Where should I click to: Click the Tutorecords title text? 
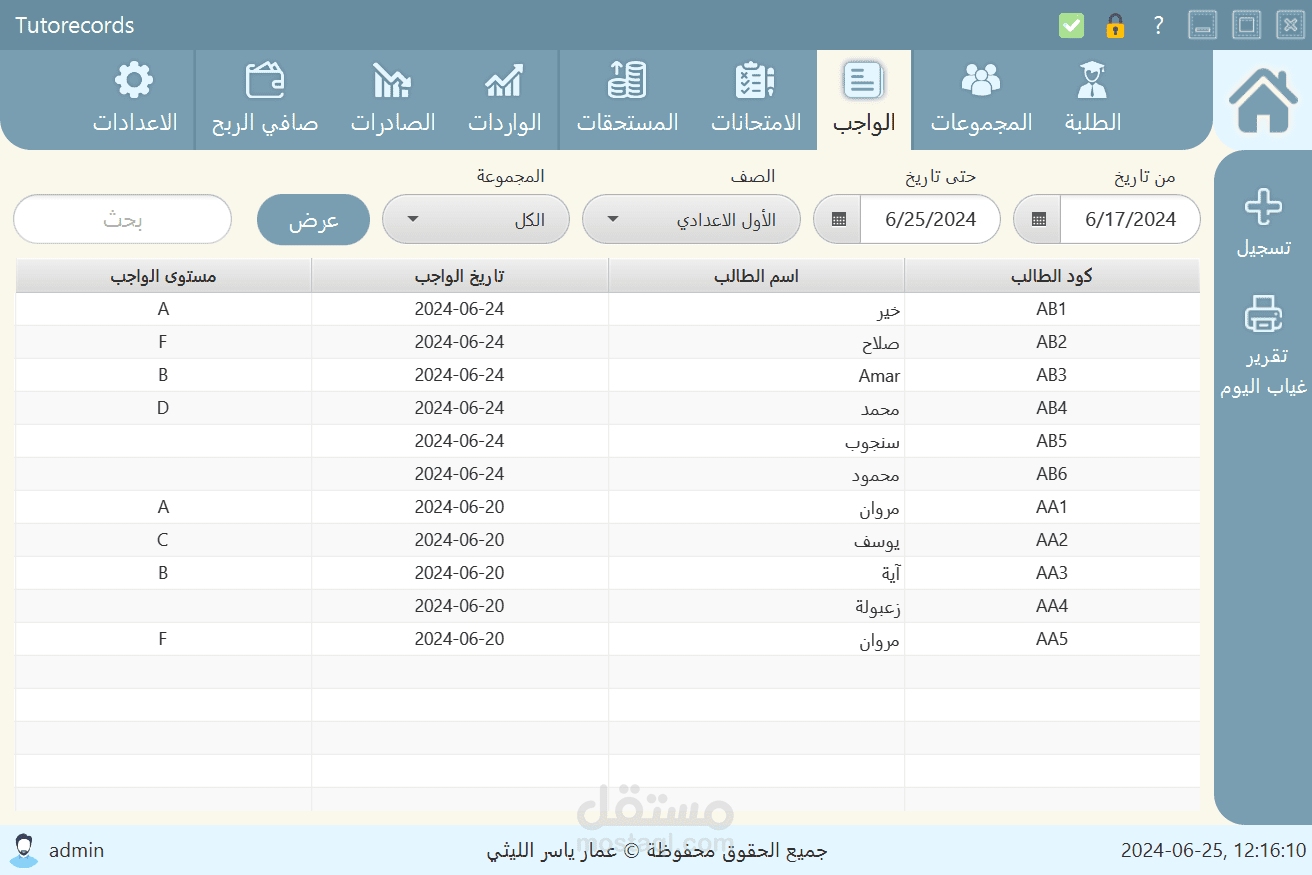tap(75, 25)
